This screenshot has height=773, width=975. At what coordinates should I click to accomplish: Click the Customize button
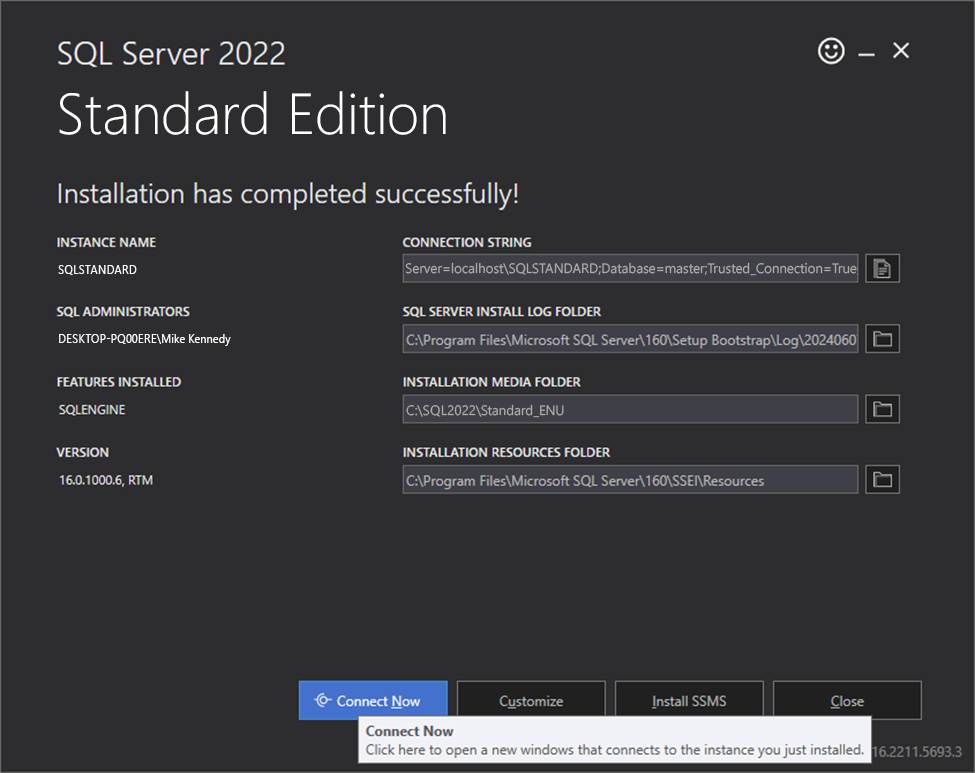pyautogui.click(x=531, y=701)
